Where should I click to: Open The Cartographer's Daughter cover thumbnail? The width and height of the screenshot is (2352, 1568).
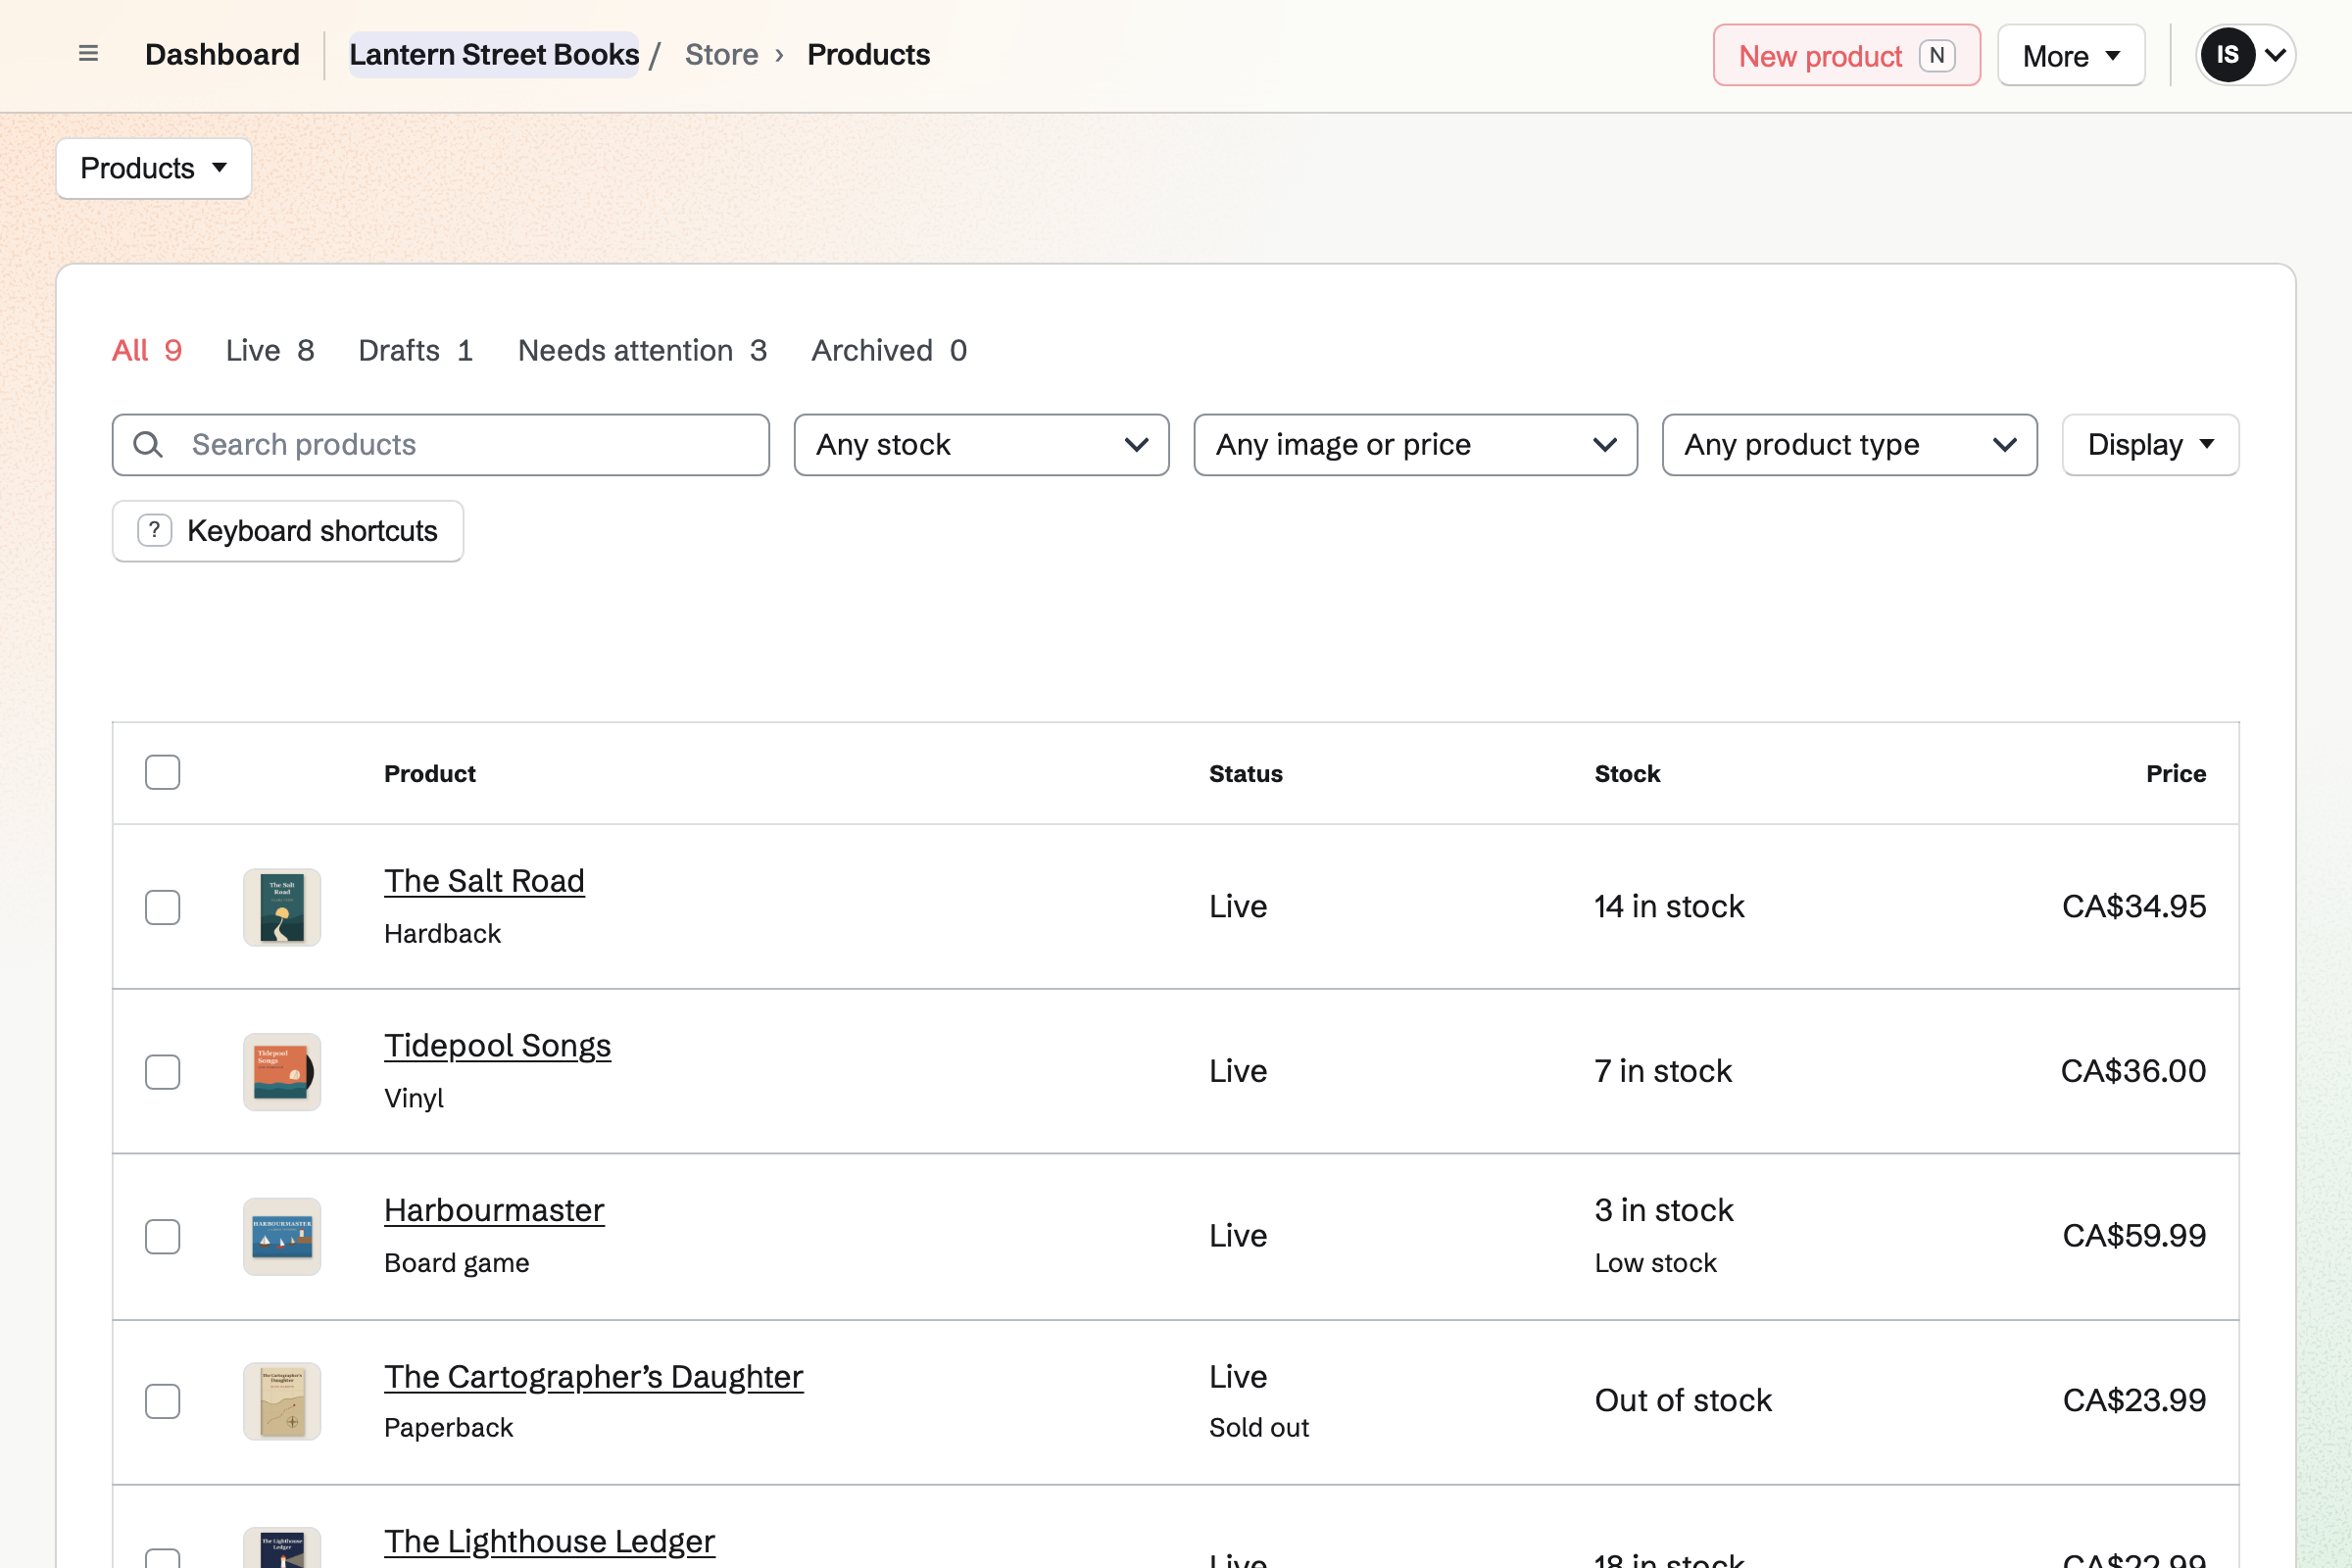282,1401
